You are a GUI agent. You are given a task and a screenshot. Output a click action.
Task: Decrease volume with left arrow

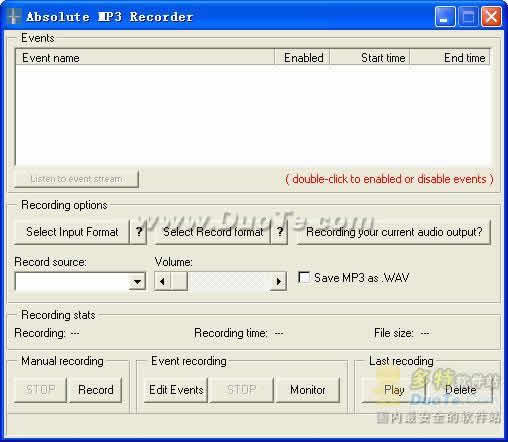tap(163, 282)
